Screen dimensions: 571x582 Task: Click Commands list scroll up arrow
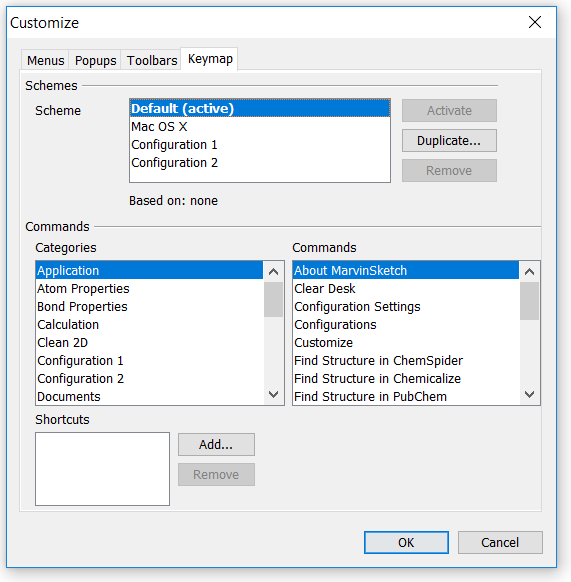click(x=529, y=272)
